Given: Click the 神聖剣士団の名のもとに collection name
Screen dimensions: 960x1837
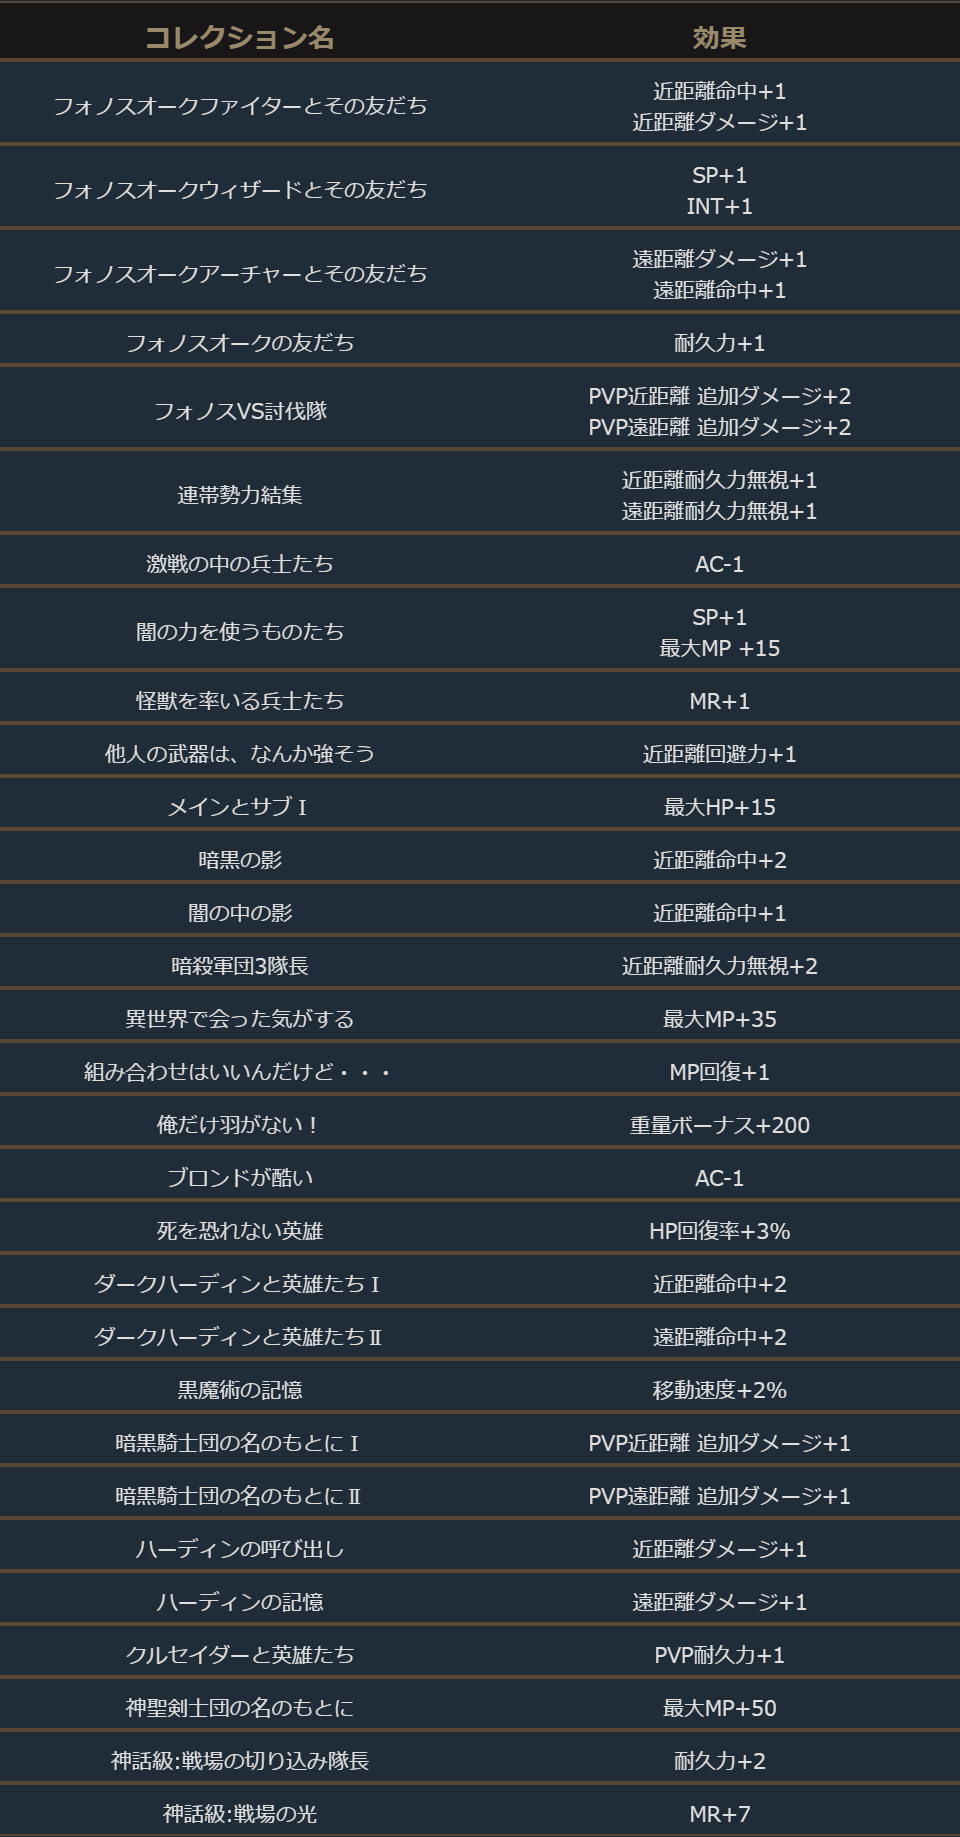Looking at the screenshot, I should pos(240,1708).
